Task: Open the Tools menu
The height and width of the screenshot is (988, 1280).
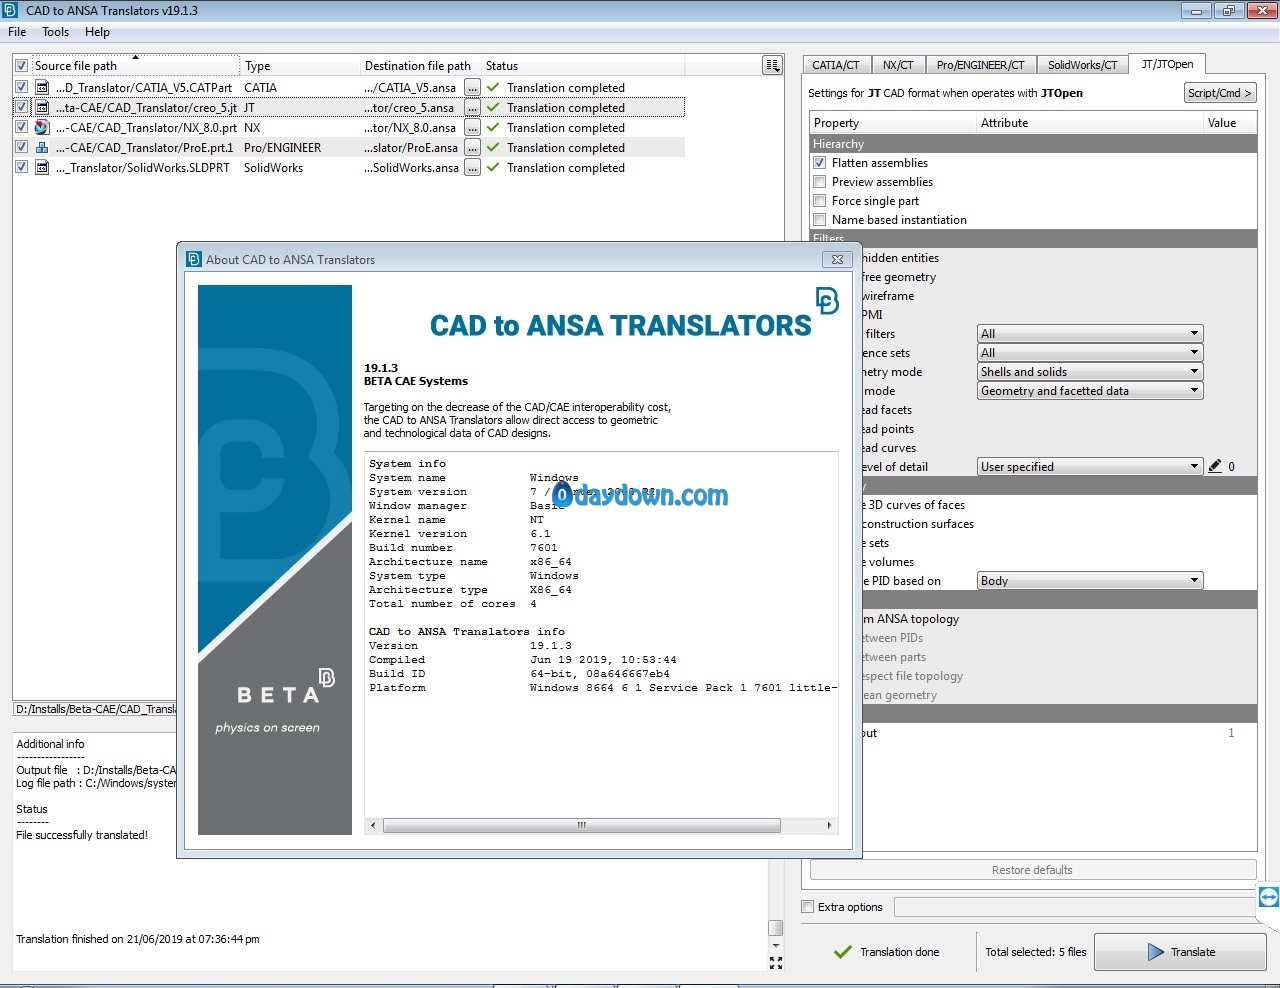Action: [56, 32]
